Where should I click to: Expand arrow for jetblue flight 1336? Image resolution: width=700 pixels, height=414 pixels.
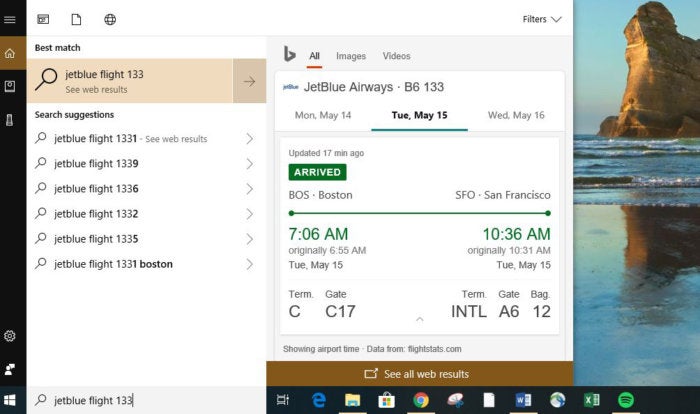(250, 188)
